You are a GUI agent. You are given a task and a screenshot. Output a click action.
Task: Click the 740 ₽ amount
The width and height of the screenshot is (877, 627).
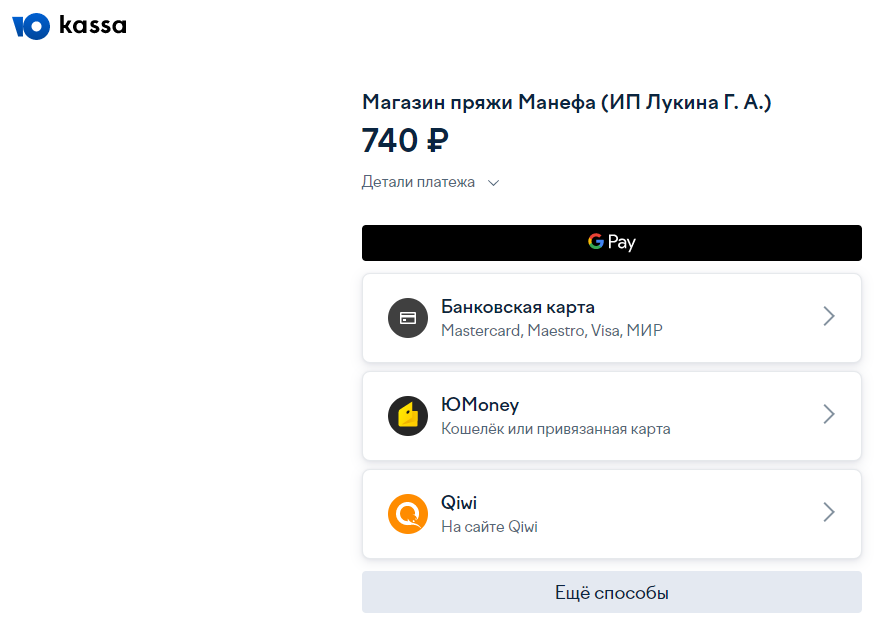pyautogui.click(x=405, y=140)
